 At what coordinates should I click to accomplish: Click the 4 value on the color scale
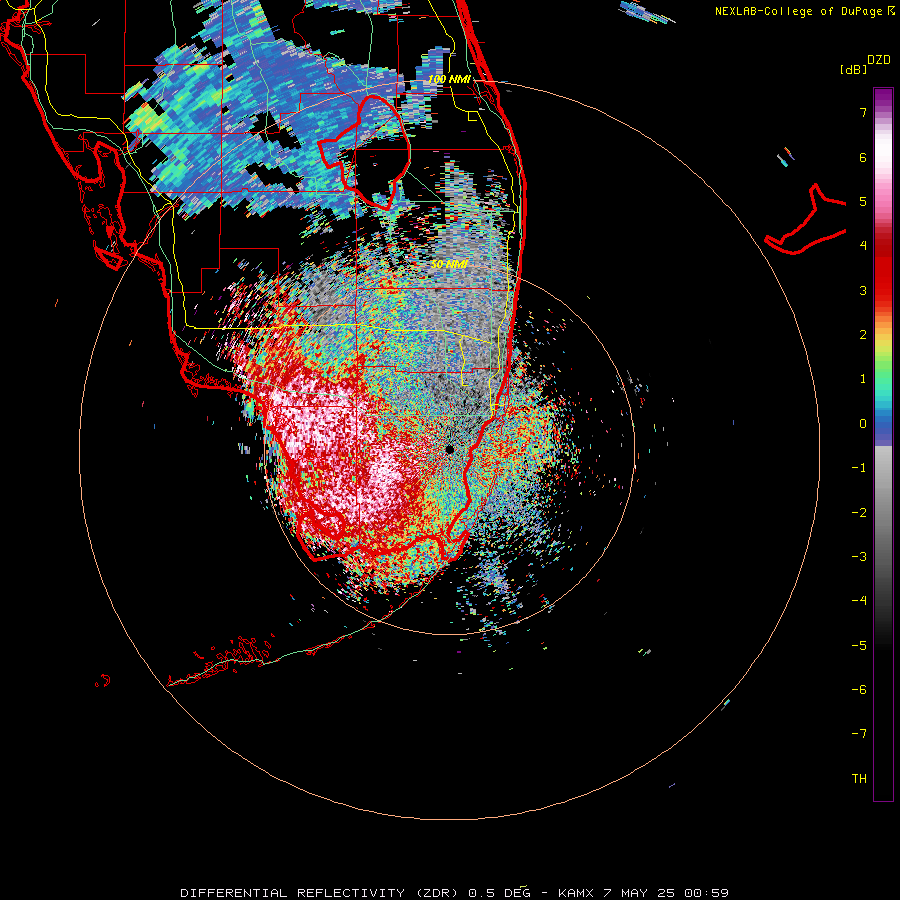point(863,246)
